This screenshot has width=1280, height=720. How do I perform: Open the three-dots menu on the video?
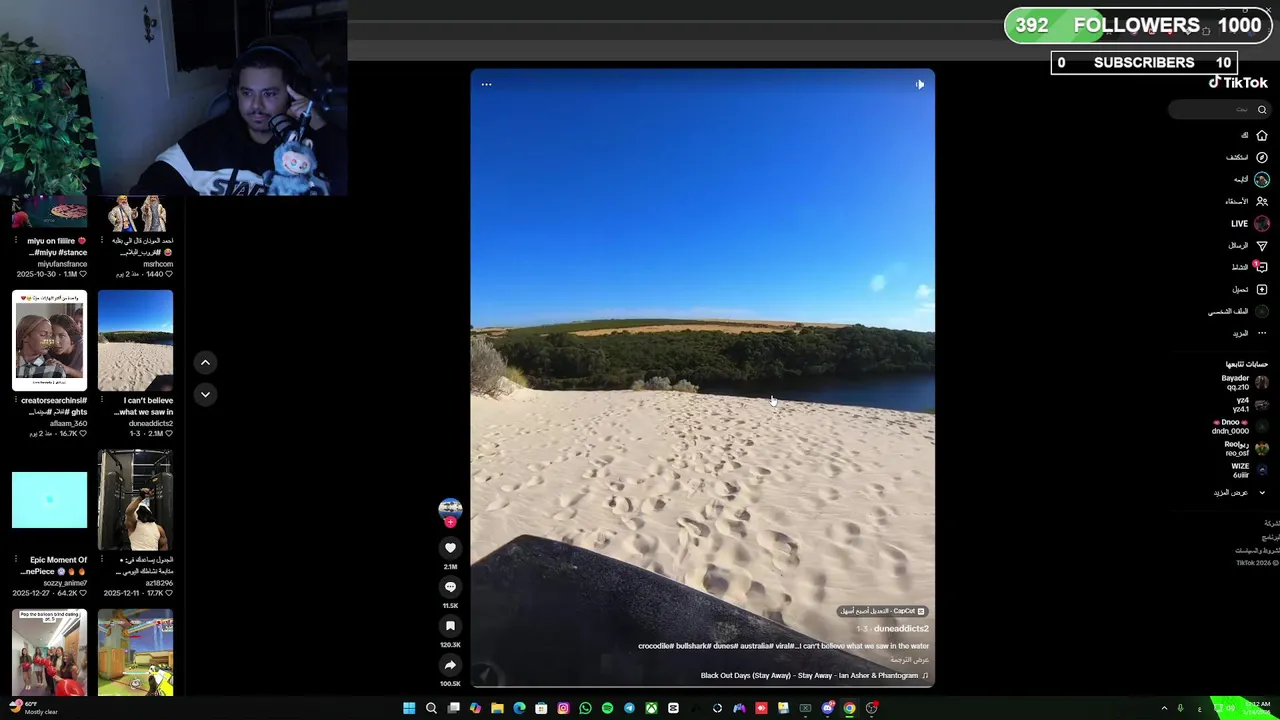(486, 84)
